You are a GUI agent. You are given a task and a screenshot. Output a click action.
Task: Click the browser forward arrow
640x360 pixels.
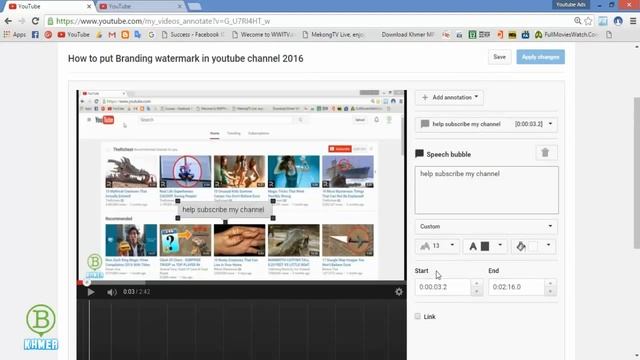[22, 21]
